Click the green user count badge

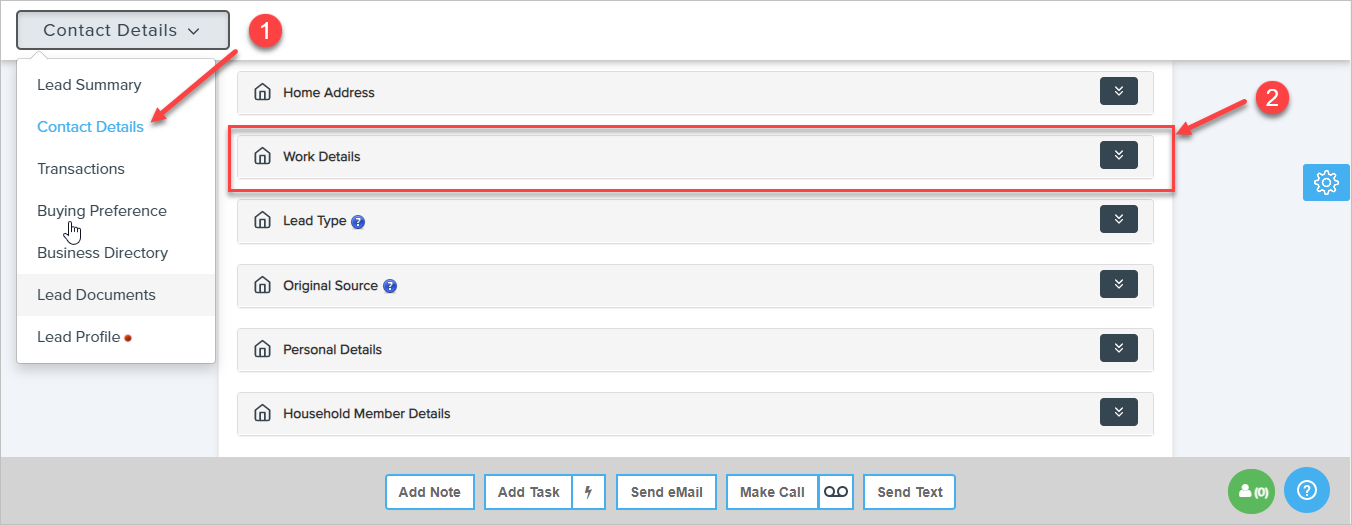point(1252,491)
